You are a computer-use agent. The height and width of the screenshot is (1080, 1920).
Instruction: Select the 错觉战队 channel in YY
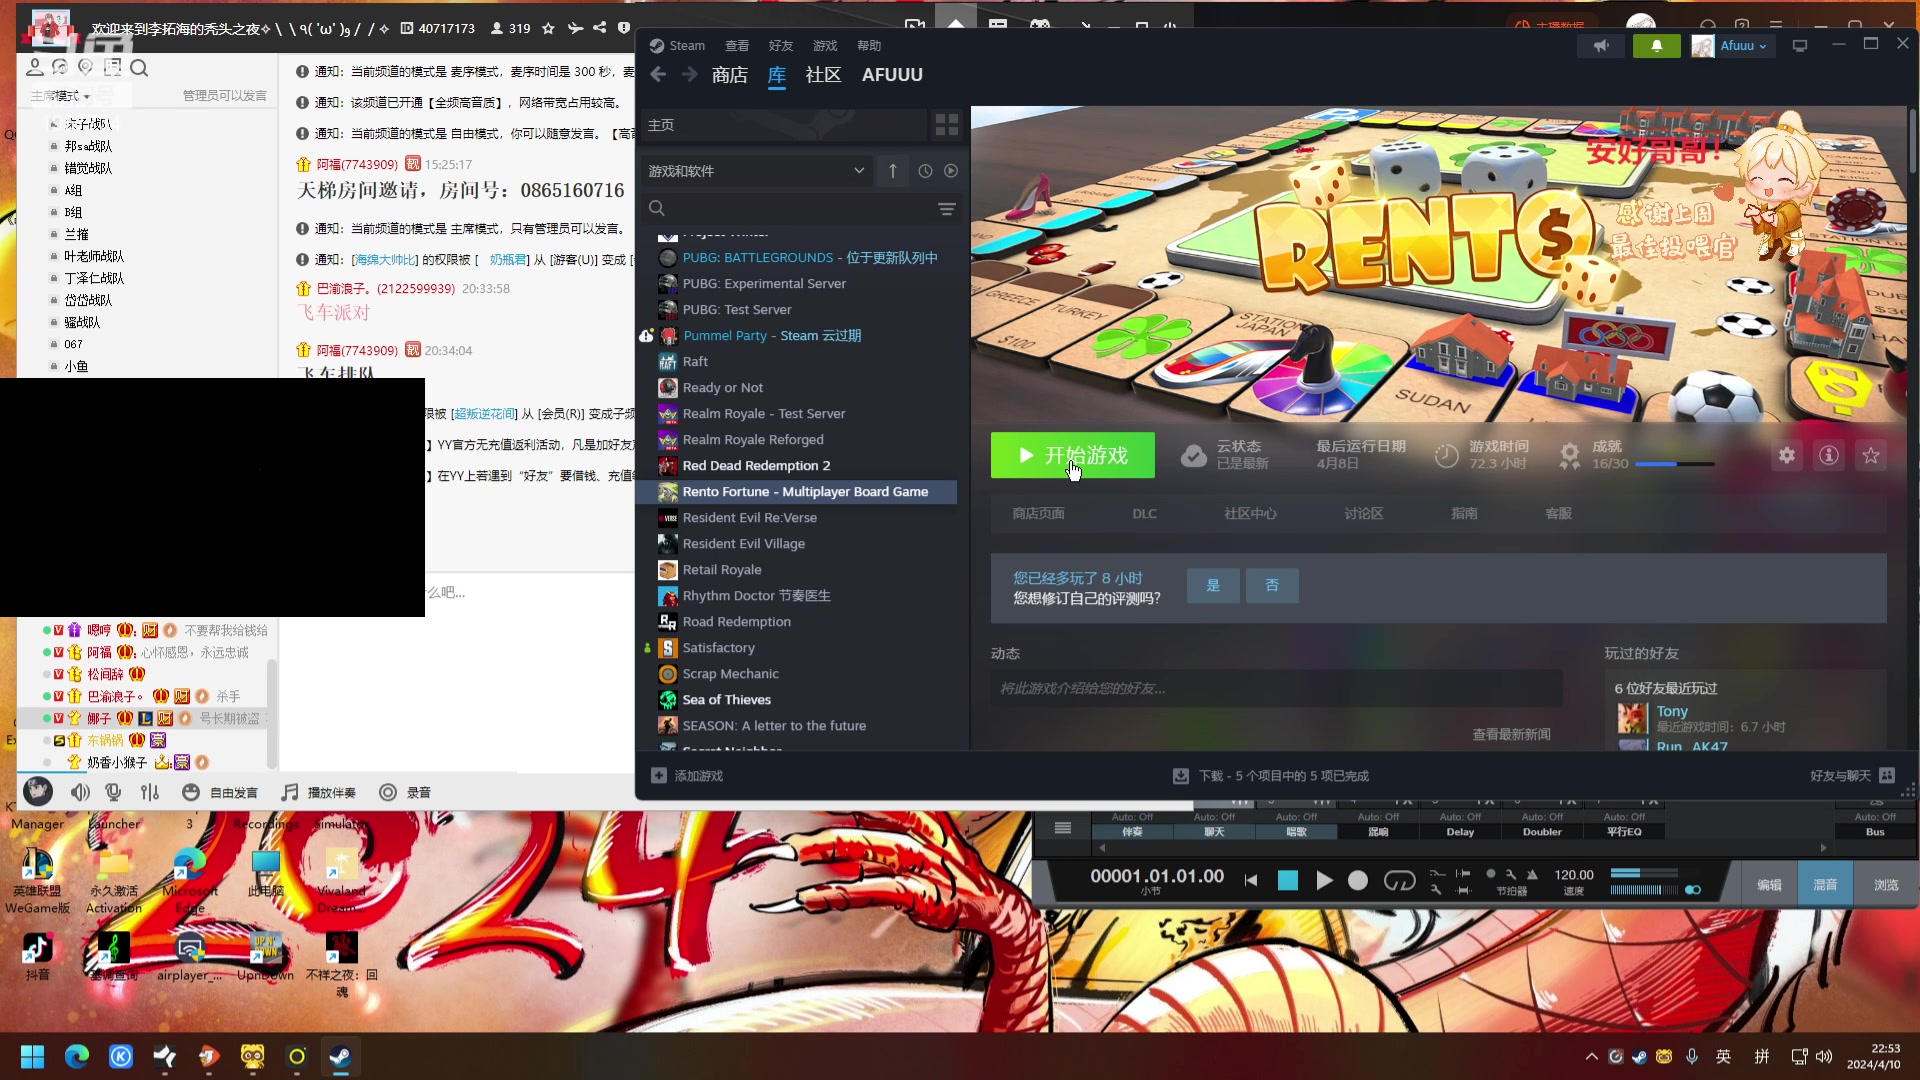[88, 168]
